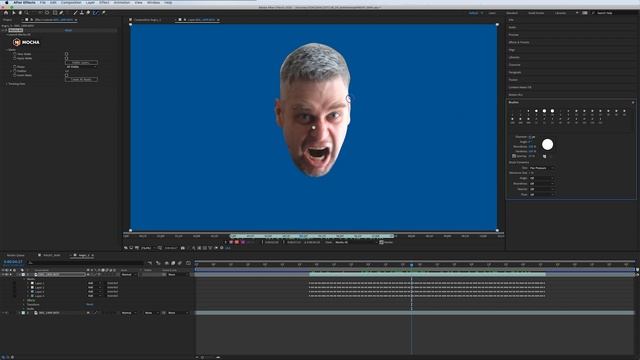Click the current-time indicator on timeline ruler
This screenshot has width=640, height=360.
pos(411,264)
